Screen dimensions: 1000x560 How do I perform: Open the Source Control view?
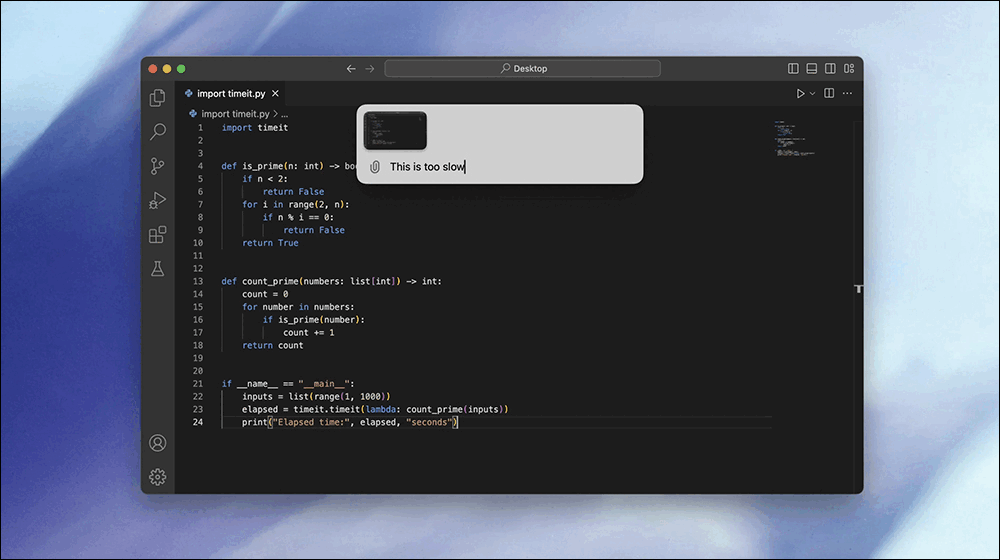[158, 166]
